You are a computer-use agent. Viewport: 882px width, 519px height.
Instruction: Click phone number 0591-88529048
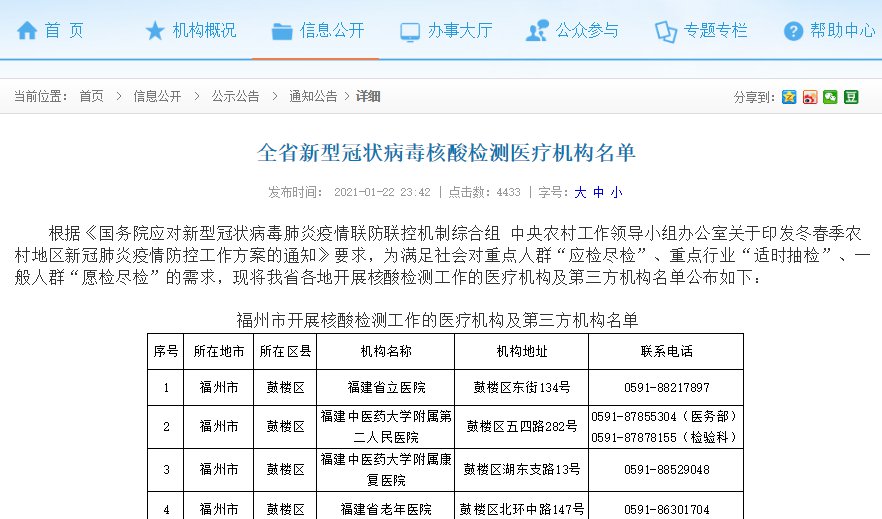pyautogui.click(x=667, y=470)
